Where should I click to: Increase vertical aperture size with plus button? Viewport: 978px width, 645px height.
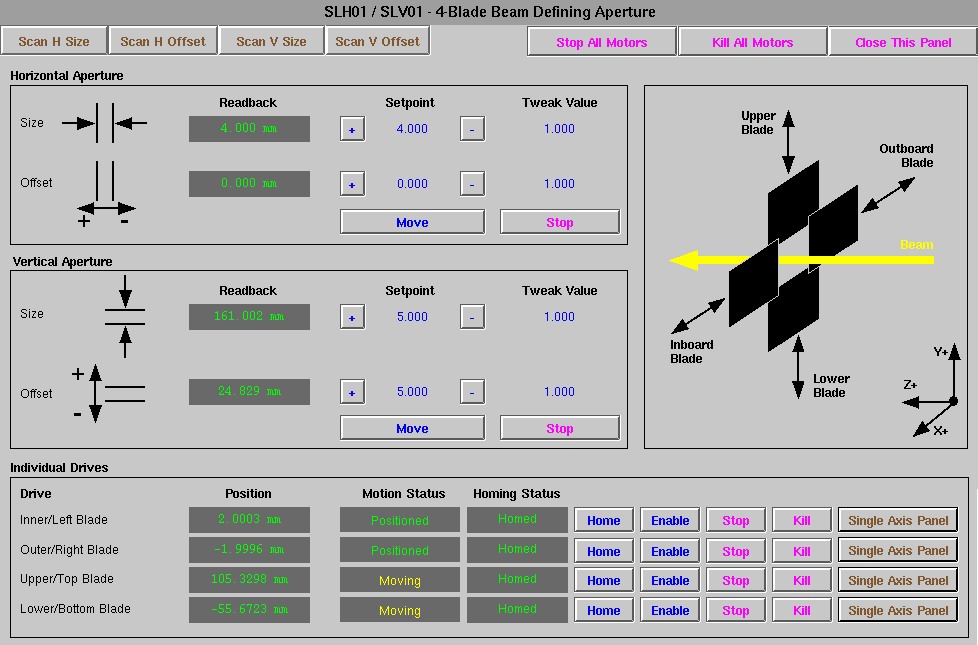[x=352, y=317]
